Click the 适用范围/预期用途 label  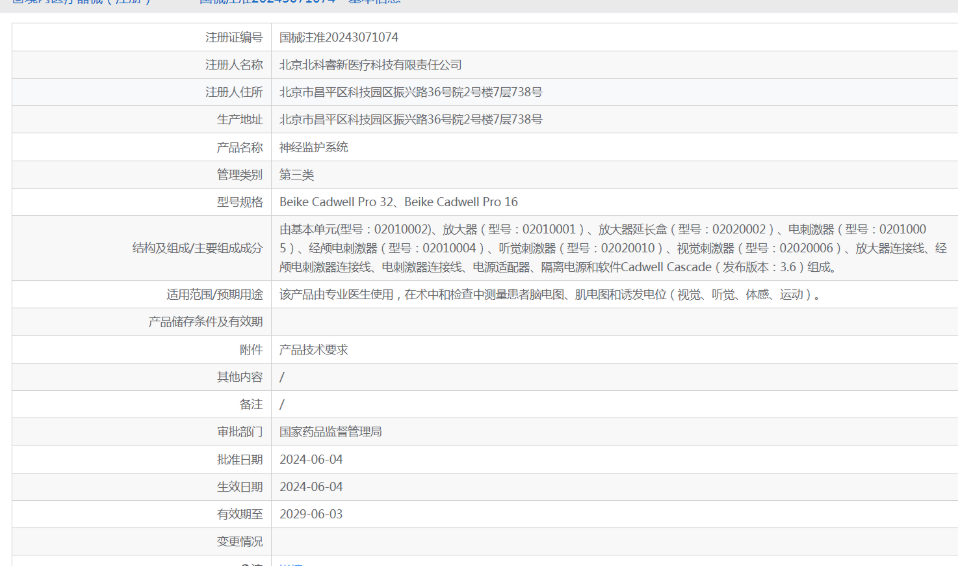click(214, 295)
